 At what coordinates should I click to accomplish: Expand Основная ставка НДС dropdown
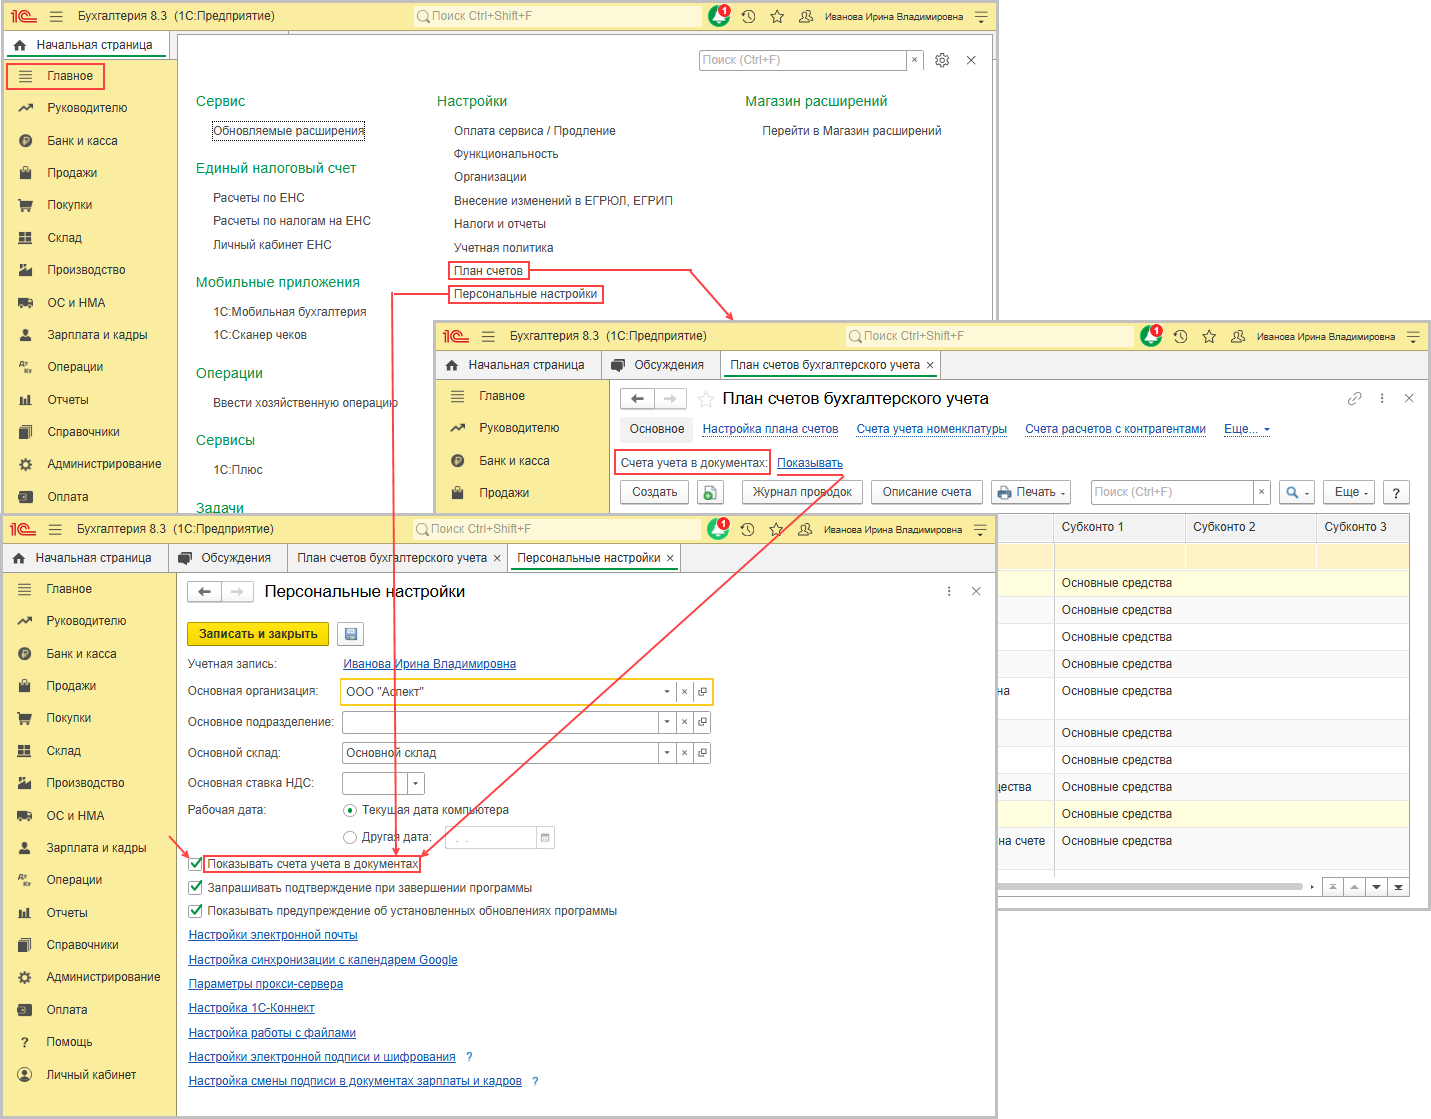click(x=416, y=784)
